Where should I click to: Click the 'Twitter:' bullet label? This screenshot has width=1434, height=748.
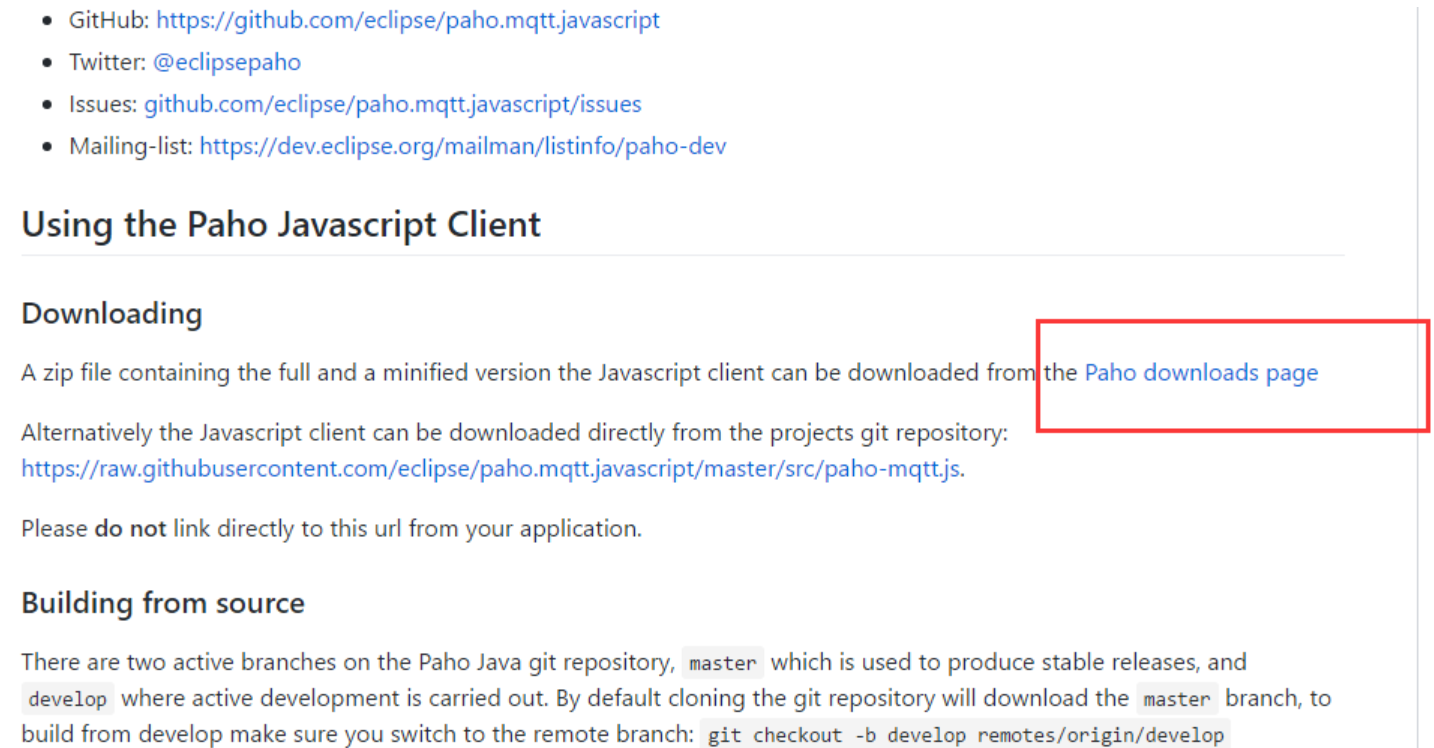pos(108,62)
